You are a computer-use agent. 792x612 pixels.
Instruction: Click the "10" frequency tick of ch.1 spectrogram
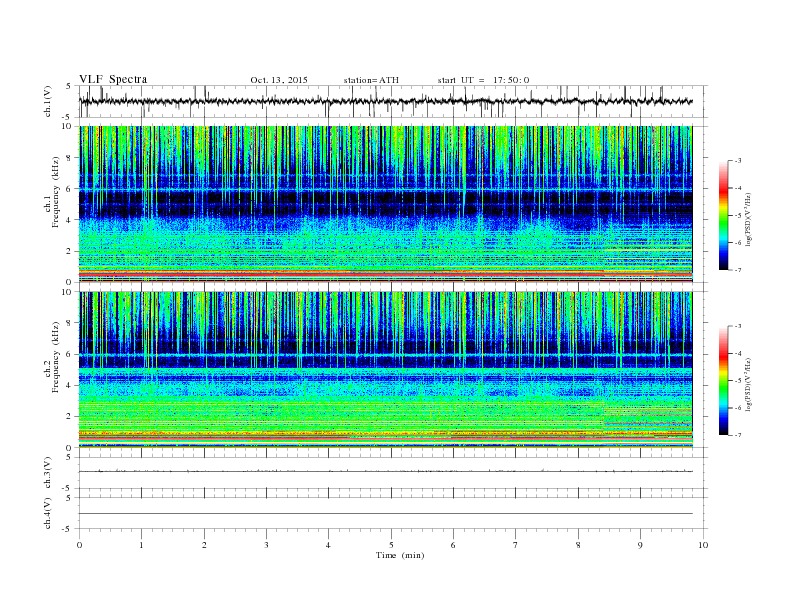67,126
